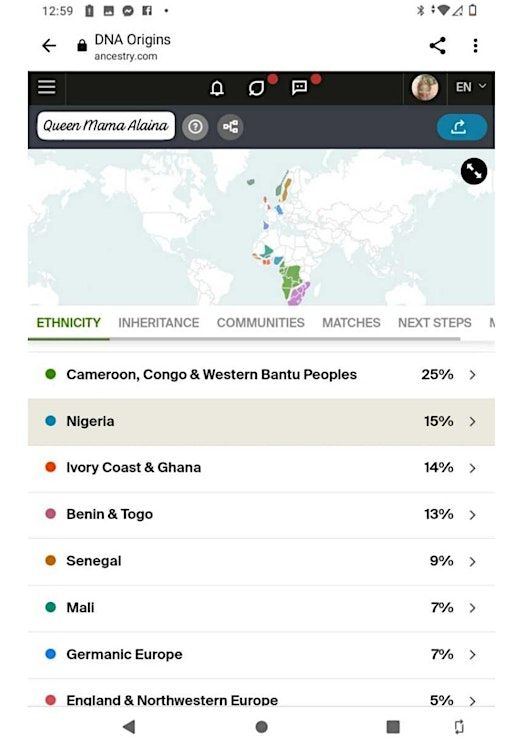Tap the browser share icon

(438, 46)
